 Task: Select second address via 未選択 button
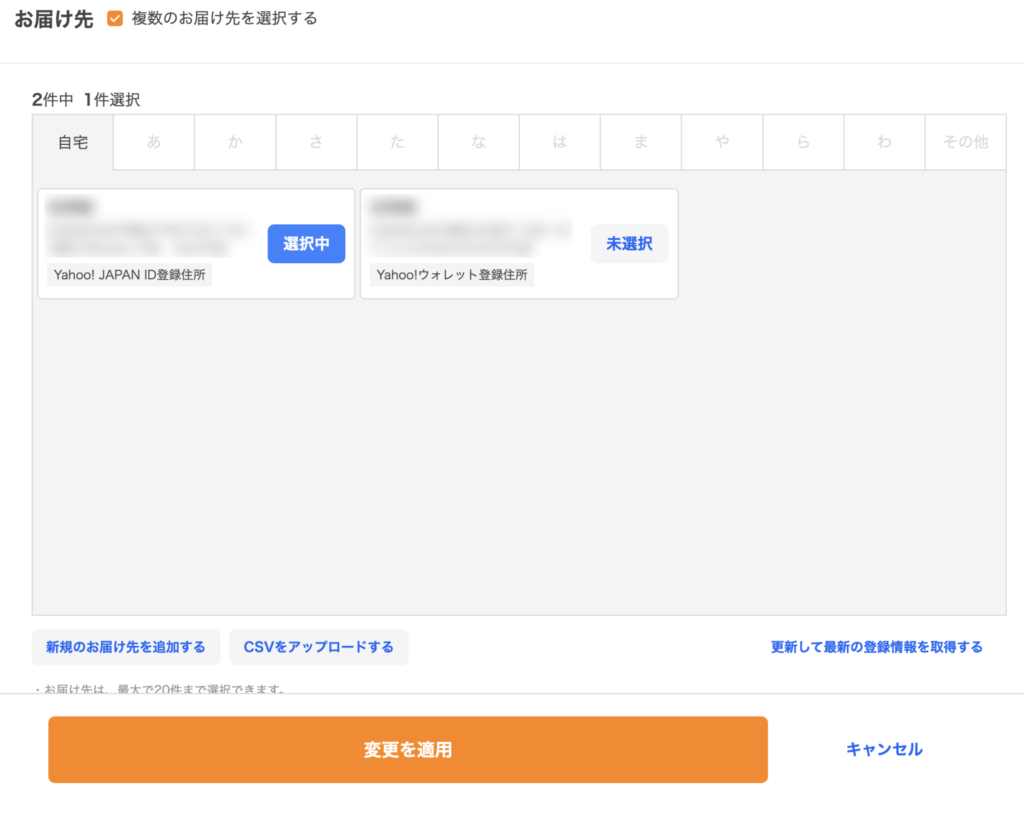(x=629, y=244)
